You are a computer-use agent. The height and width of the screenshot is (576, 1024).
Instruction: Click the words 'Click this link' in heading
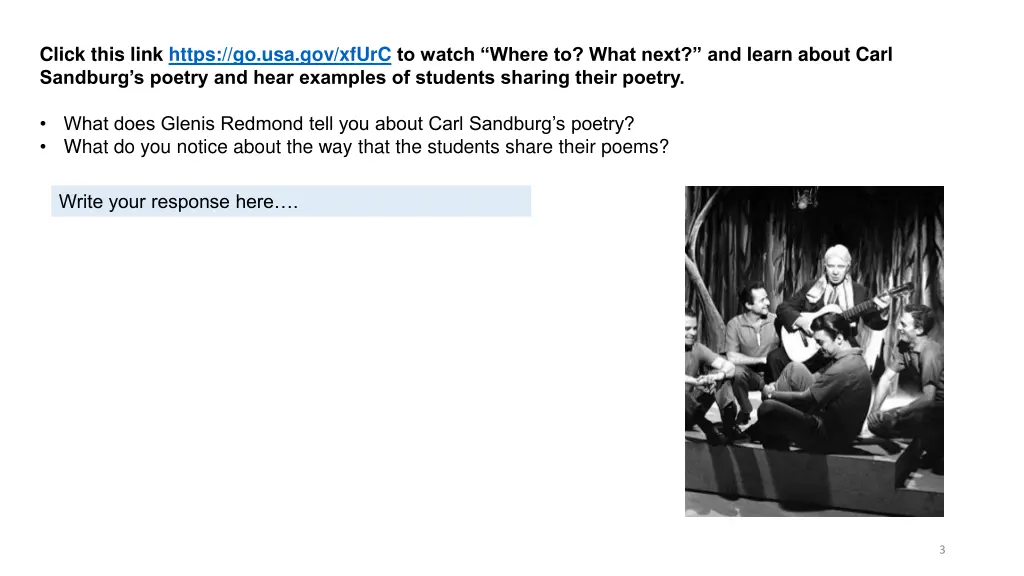click(101, 54)
